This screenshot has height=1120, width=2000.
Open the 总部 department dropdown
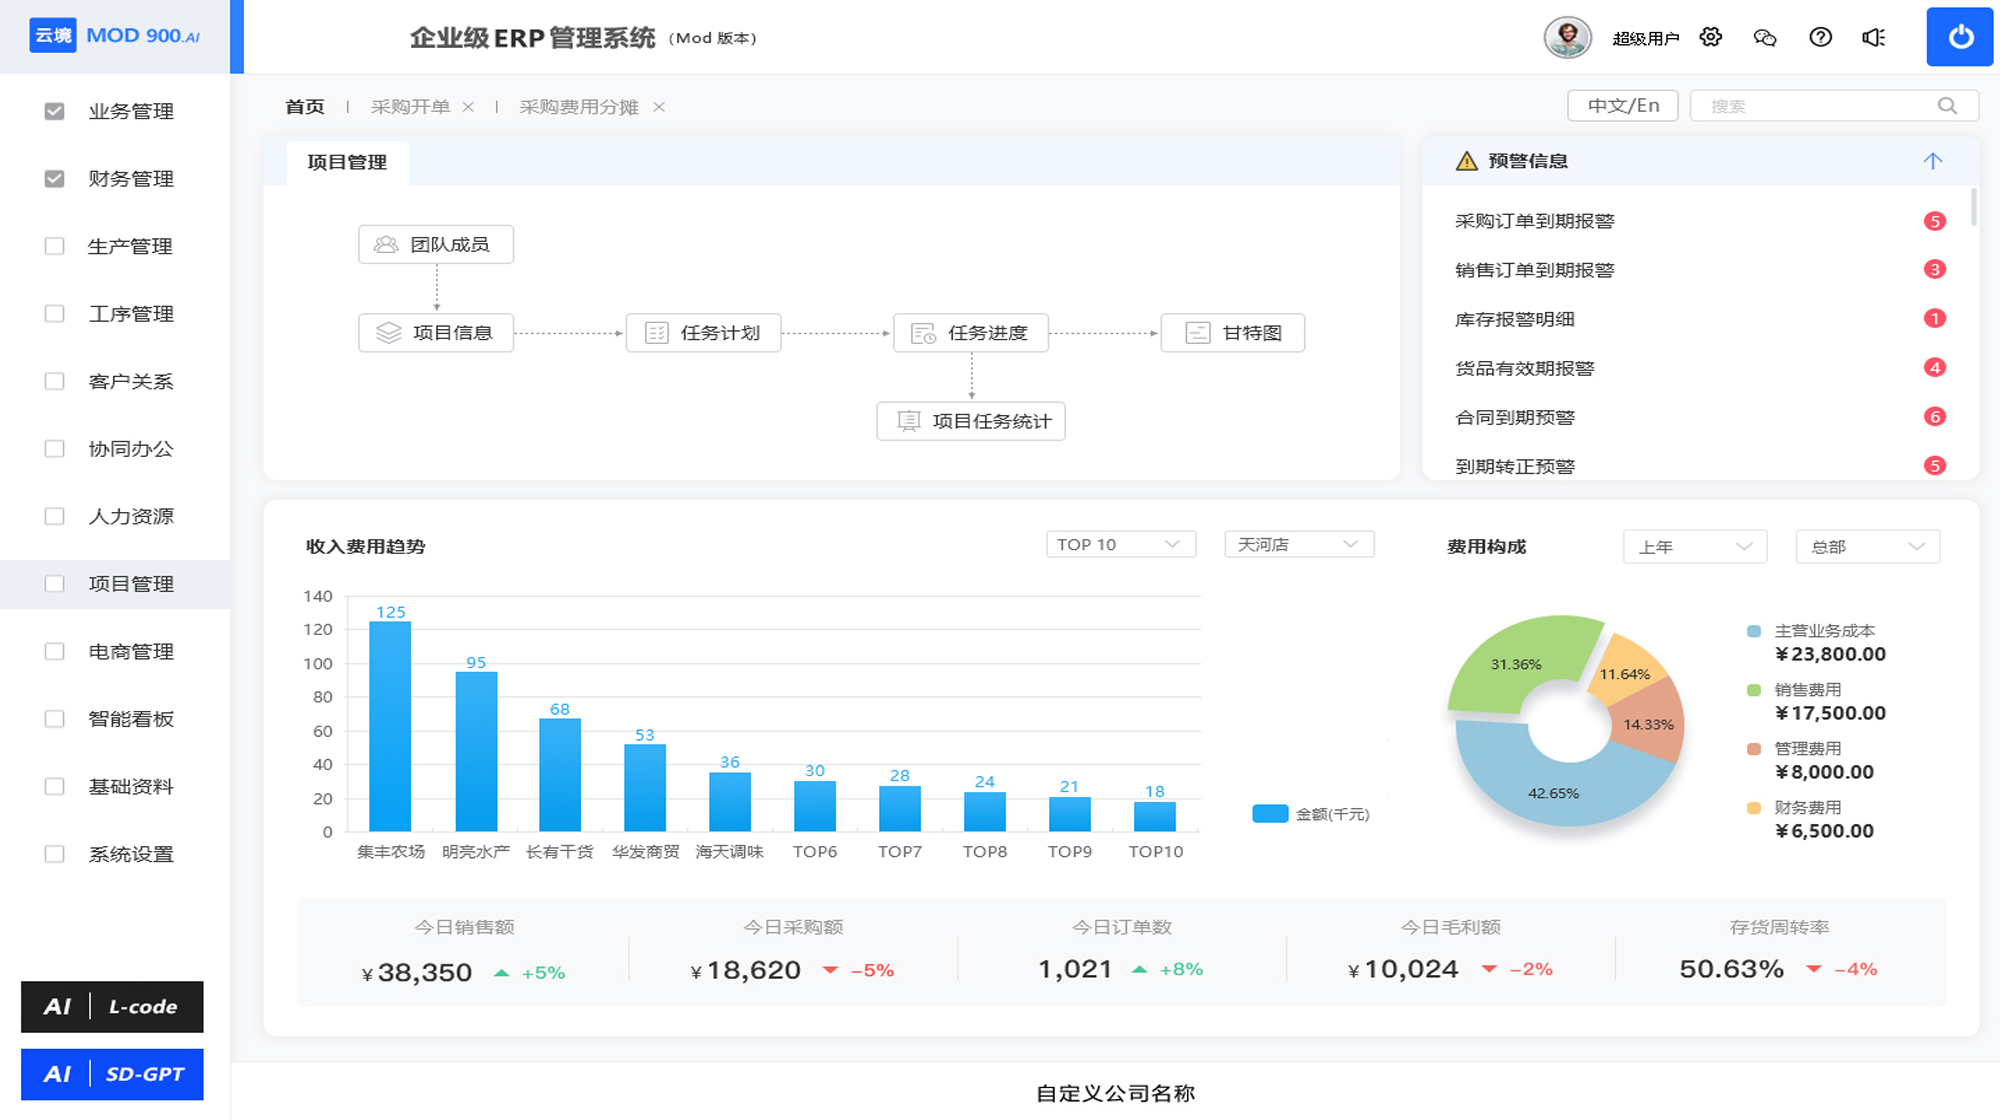1868,547
